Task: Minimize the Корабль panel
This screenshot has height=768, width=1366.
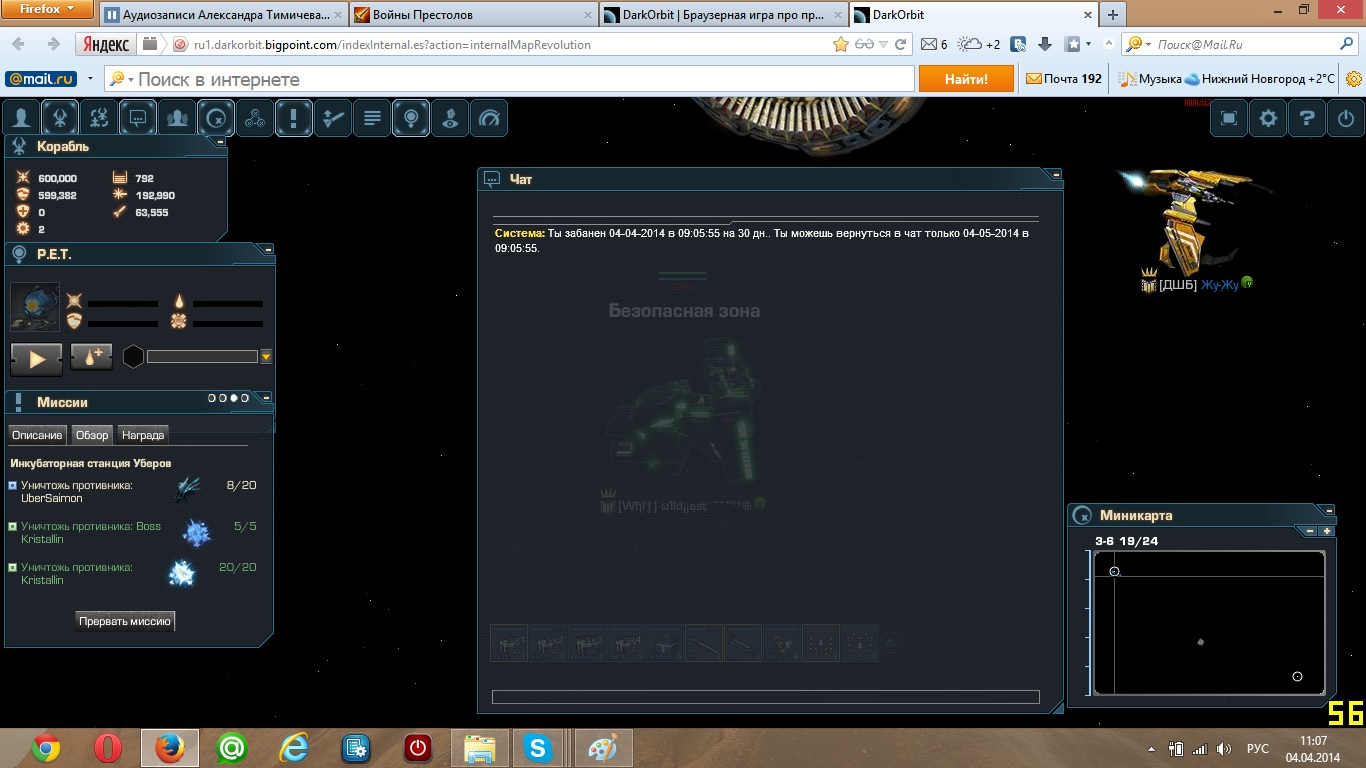Action: click(221, 142)
